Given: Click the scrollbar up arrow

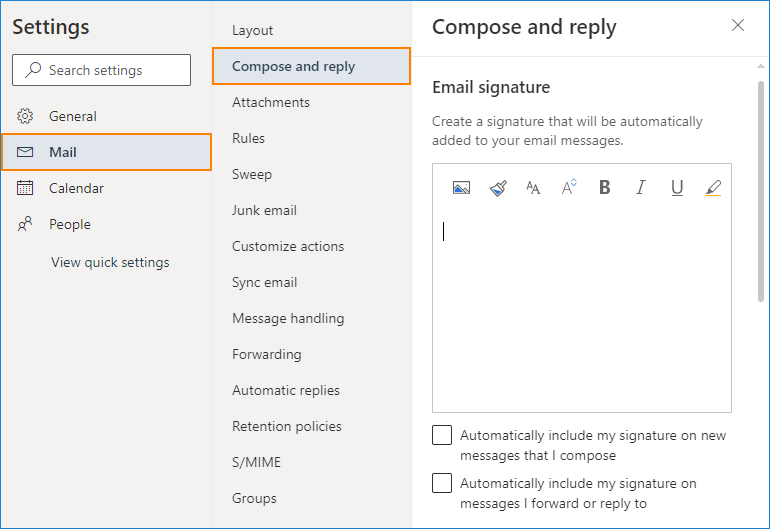Looking at the screenshot, I should [761, 66].
